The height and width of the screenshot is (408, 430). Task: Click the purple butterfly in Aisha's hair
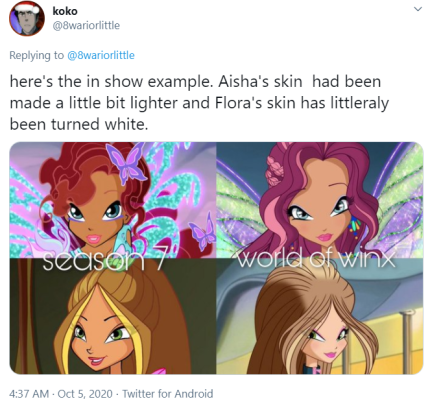126,162
